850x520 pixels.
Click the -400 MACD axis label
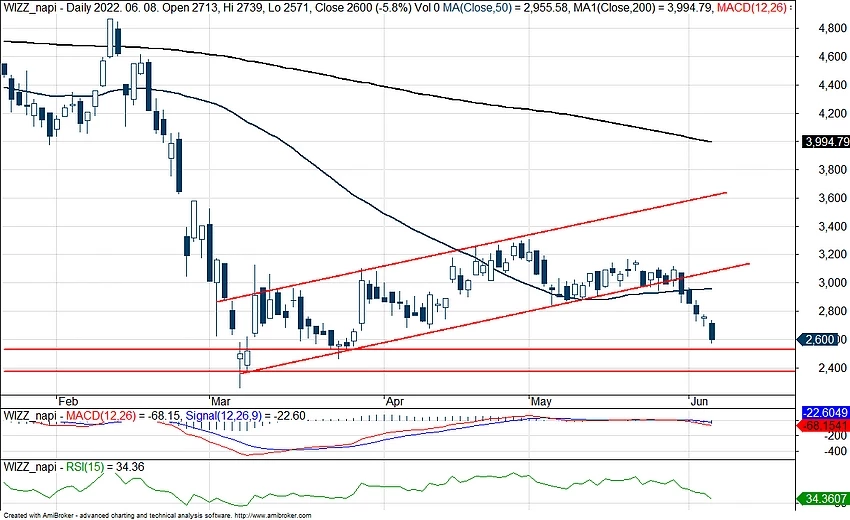[x=835, y=451]
